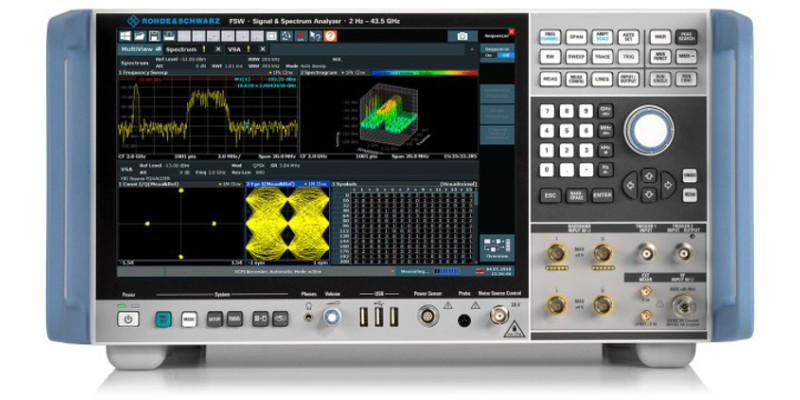The height and width of the screenshot is (400, 800).
Task: Click the open folder icon in toolbar
Action: (x=141, y=36)
